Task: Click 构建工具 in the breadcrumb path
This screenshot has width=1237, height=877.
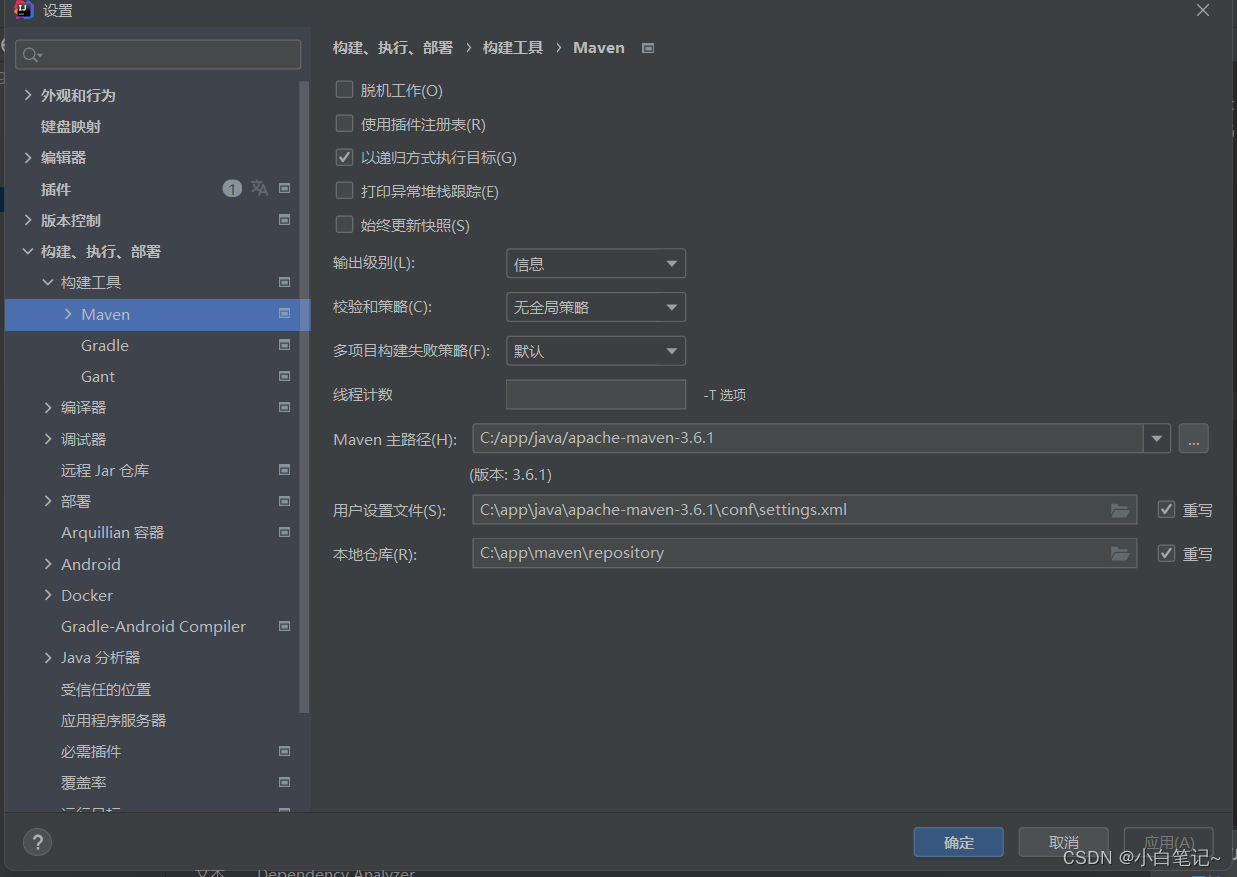Action: [x=513, y=47]
